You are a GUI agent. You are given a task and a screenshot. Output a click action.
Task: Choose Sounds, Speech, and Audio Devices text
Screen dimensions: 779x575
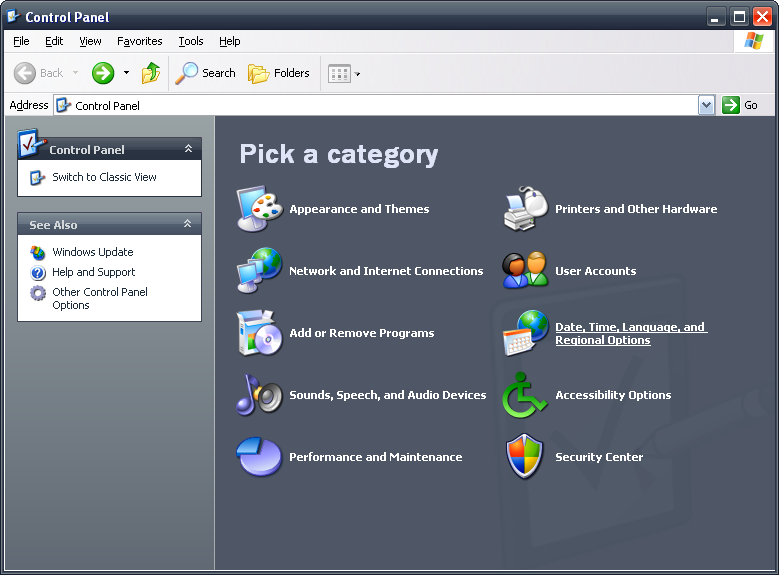(x=388, y=395)
